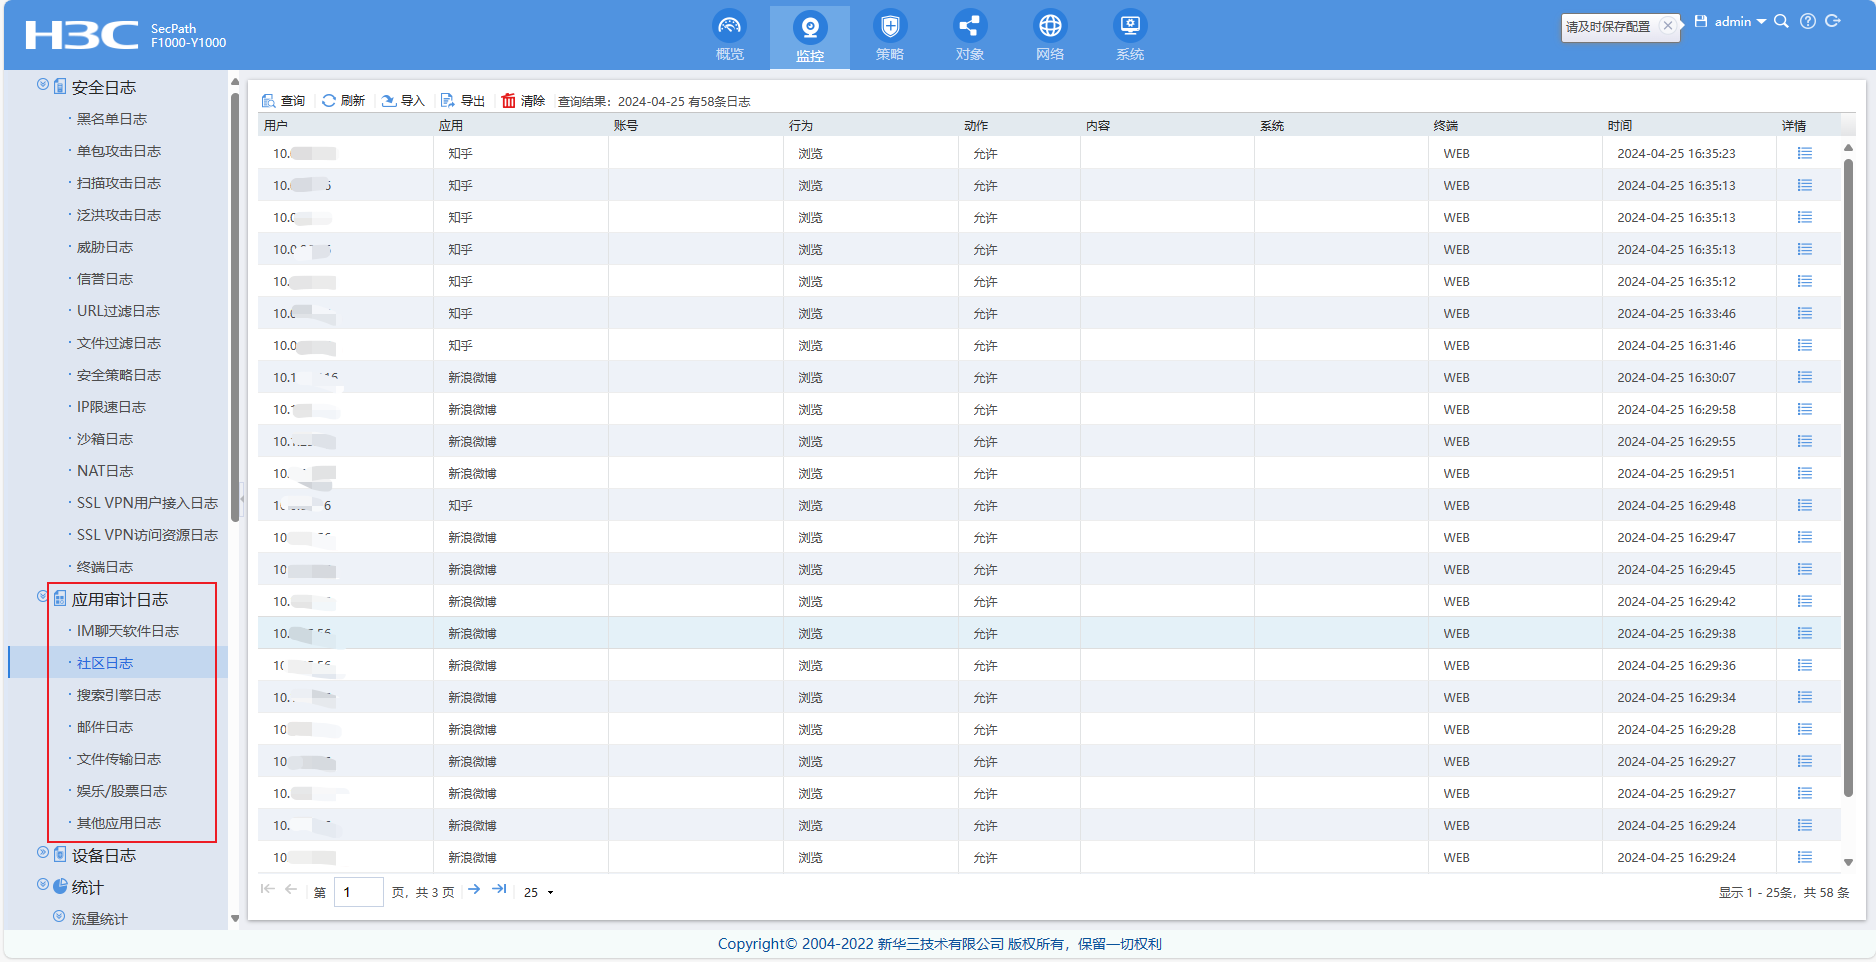Viewport: 1876px width, 962px height.
Task: Click the logout icon in header
Action: pyautogui.click(x=1833, y=21)
